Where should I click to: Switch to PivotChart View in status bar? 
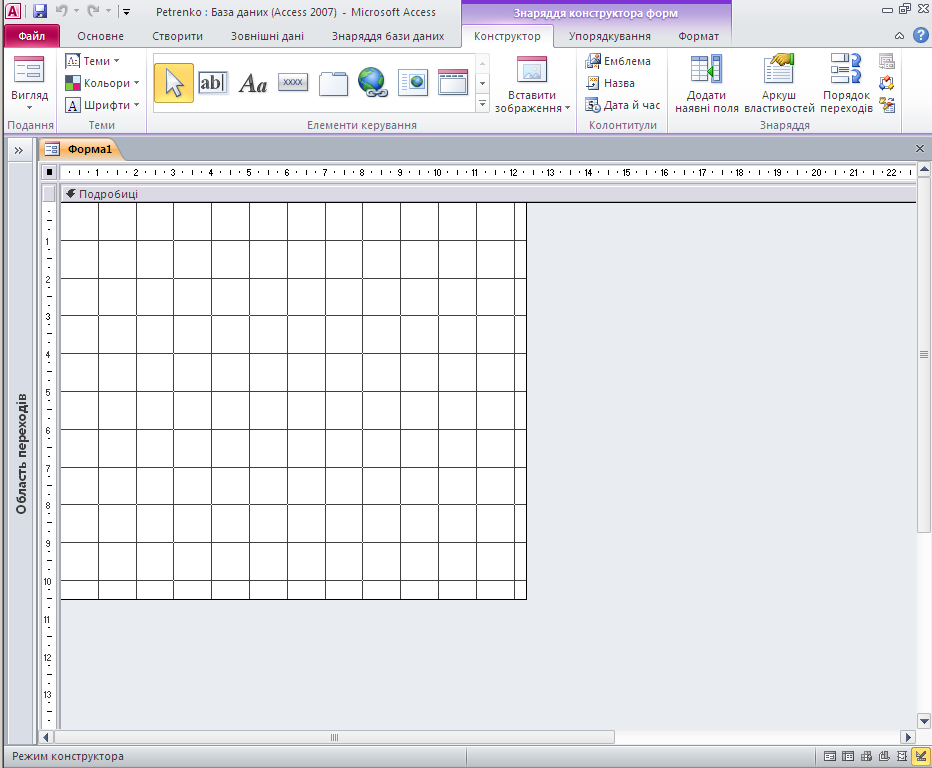[884, 756]
